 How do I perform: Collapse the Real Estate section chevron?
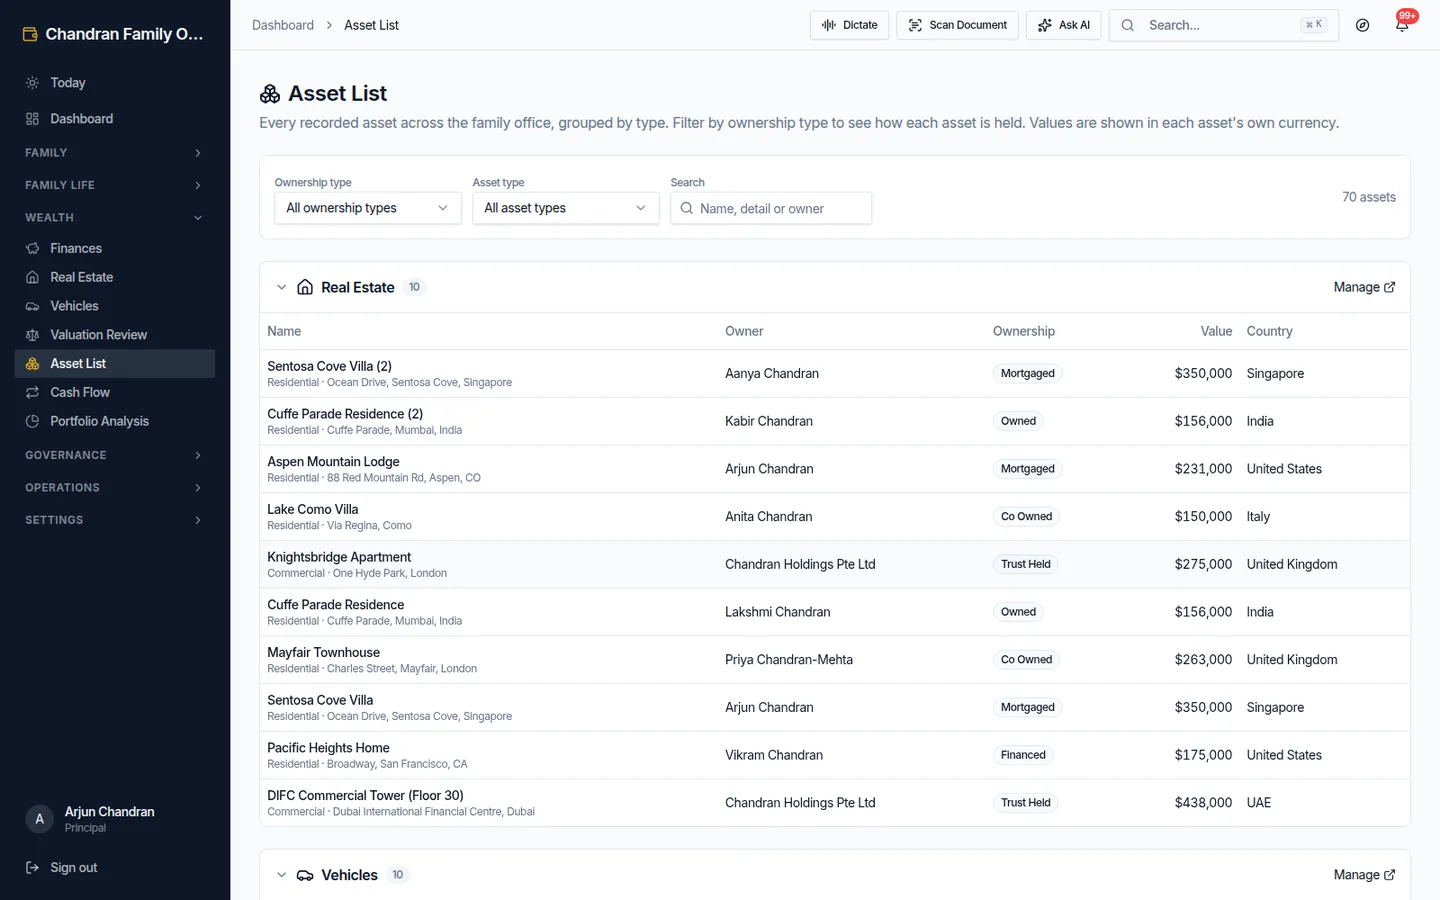[282, 287]
